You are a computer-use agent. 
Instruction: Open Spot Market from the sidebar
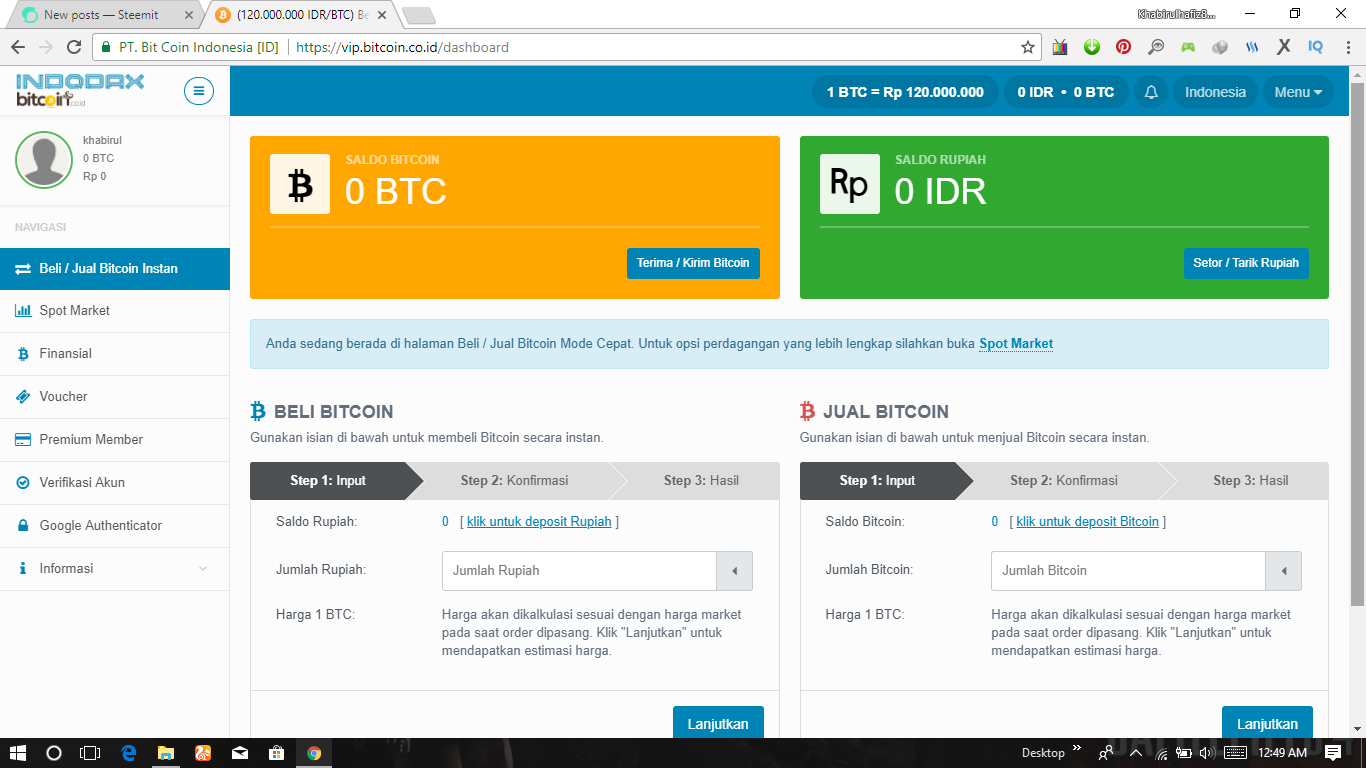click(x=115, y=310)
